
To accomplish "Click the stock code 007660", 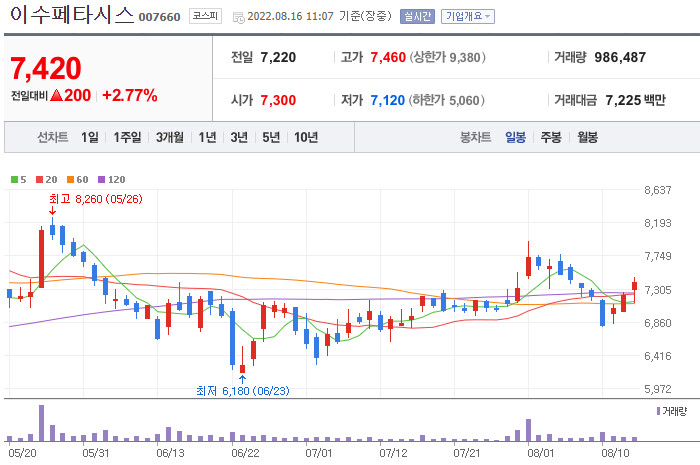I will tap(159, 17).
